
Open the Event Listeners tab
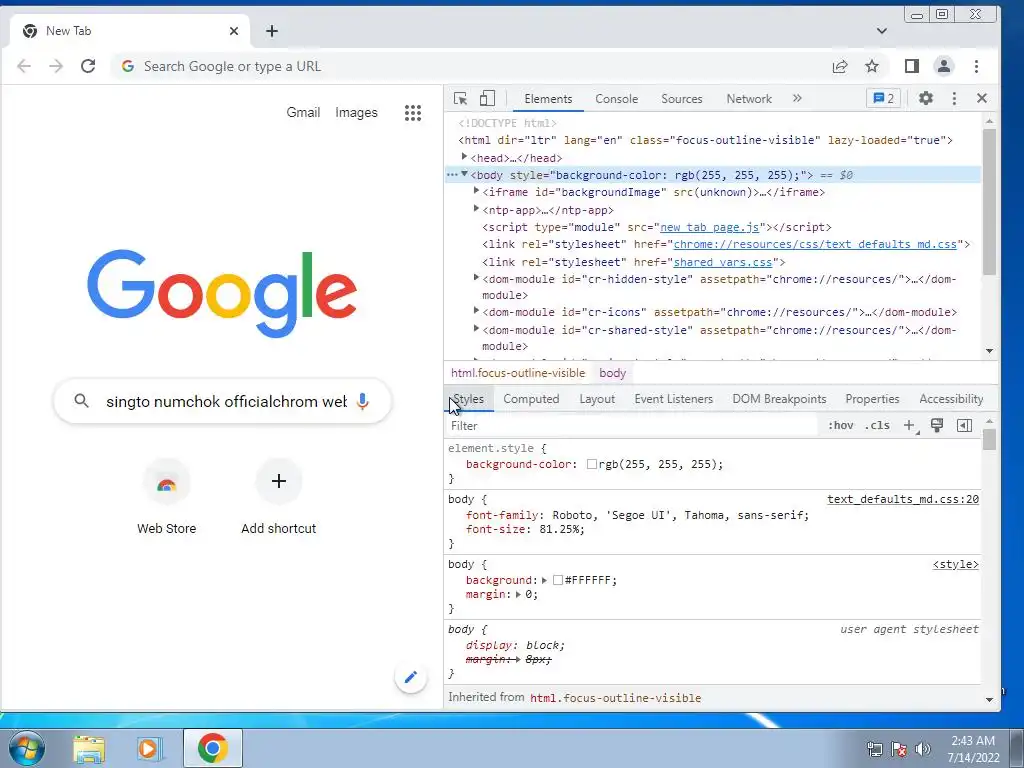coord(673,398)
